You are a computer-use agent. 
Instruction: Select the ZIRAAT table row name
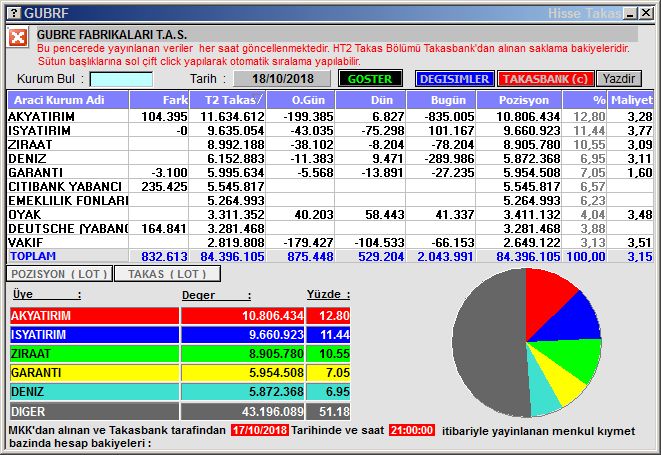pos(30,145)
